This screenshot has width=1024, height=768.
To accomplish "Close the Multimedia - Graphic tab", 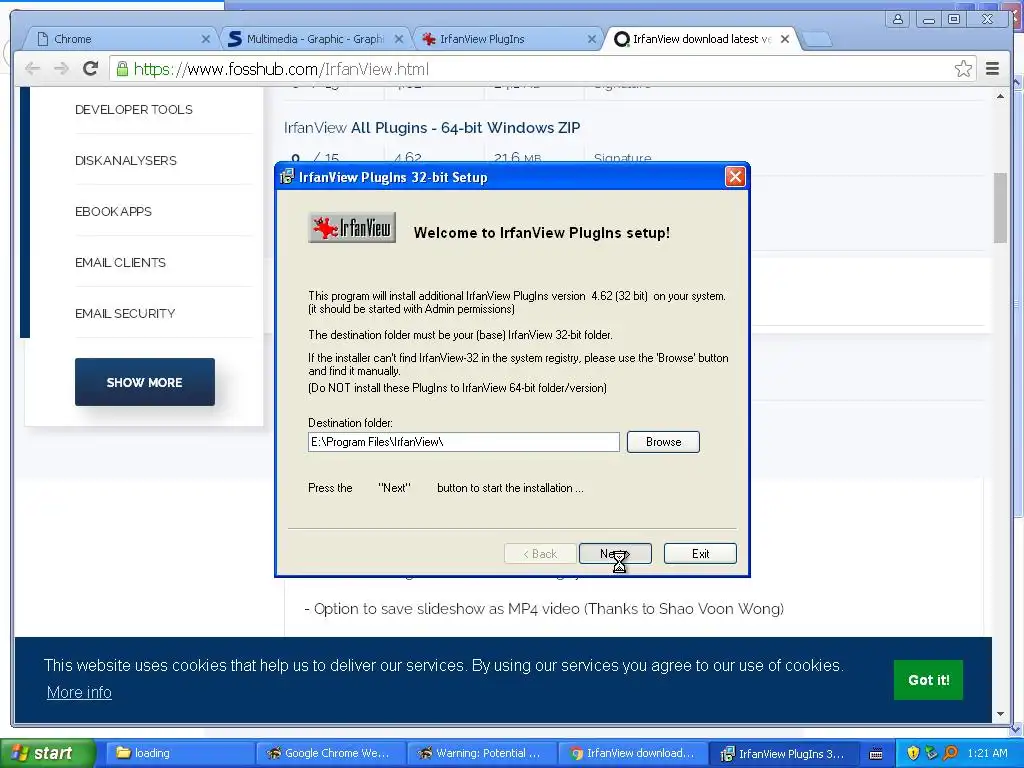I will (399, 39).
